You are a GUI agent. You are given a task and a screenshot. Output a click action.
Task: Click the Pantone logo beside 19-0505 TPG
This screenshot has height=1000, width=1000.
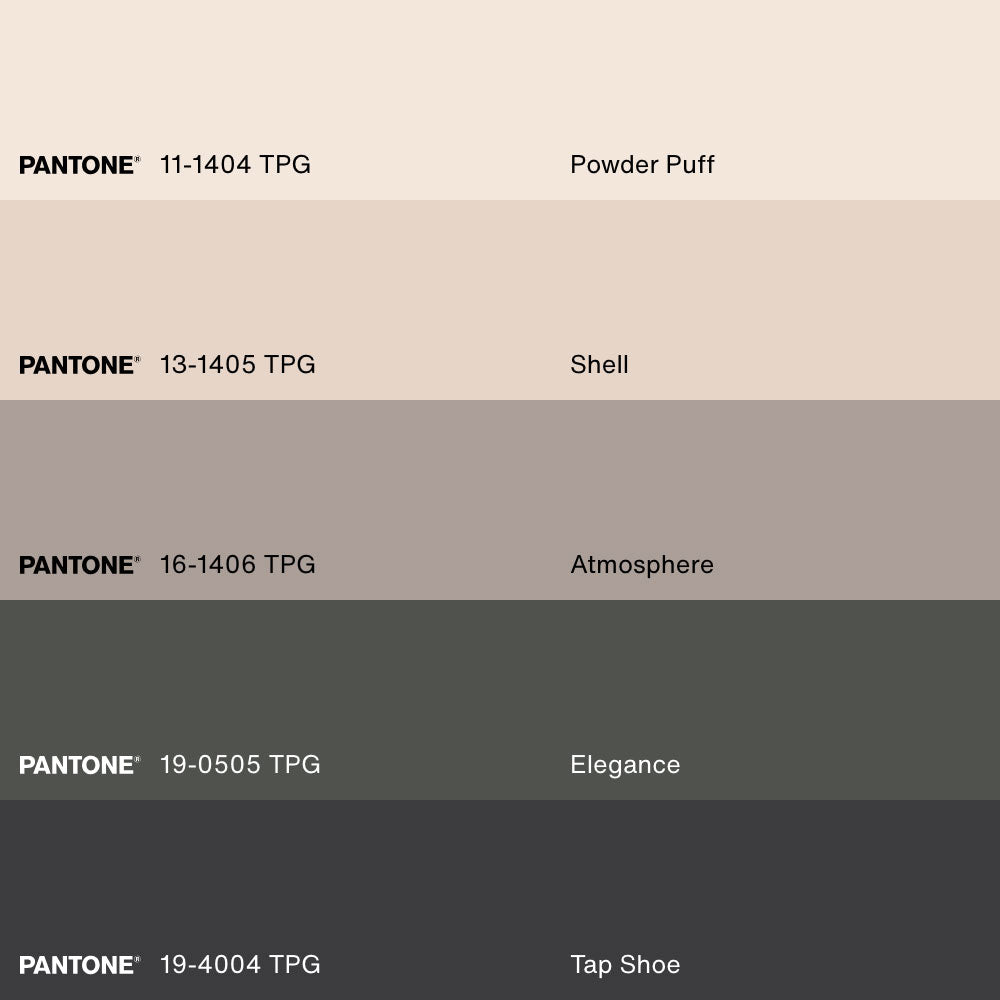tap(79, 765)
